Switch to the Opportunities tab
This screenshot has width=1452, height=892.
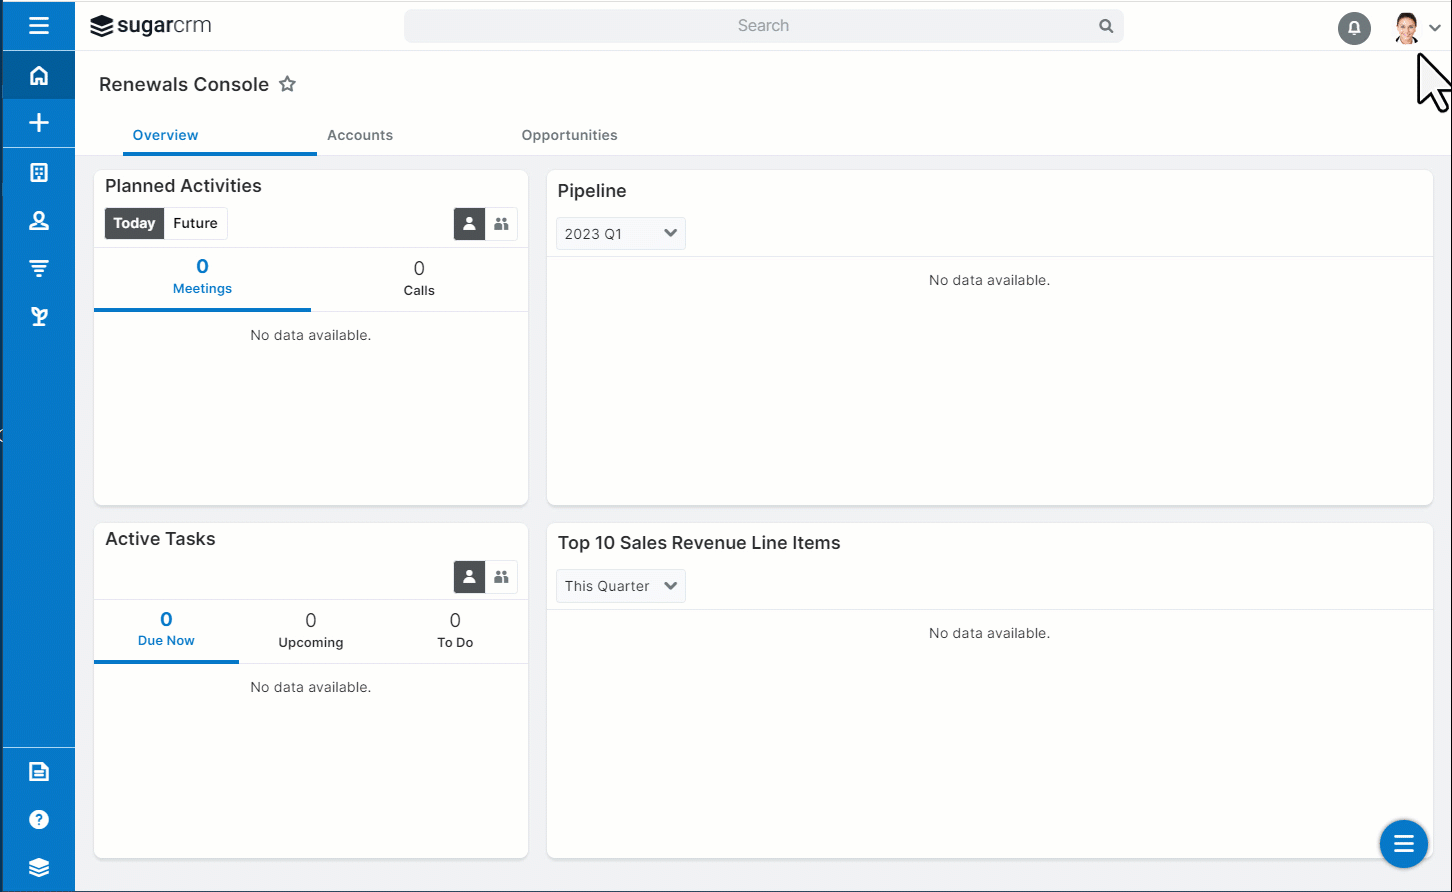[x=569, y=135]
